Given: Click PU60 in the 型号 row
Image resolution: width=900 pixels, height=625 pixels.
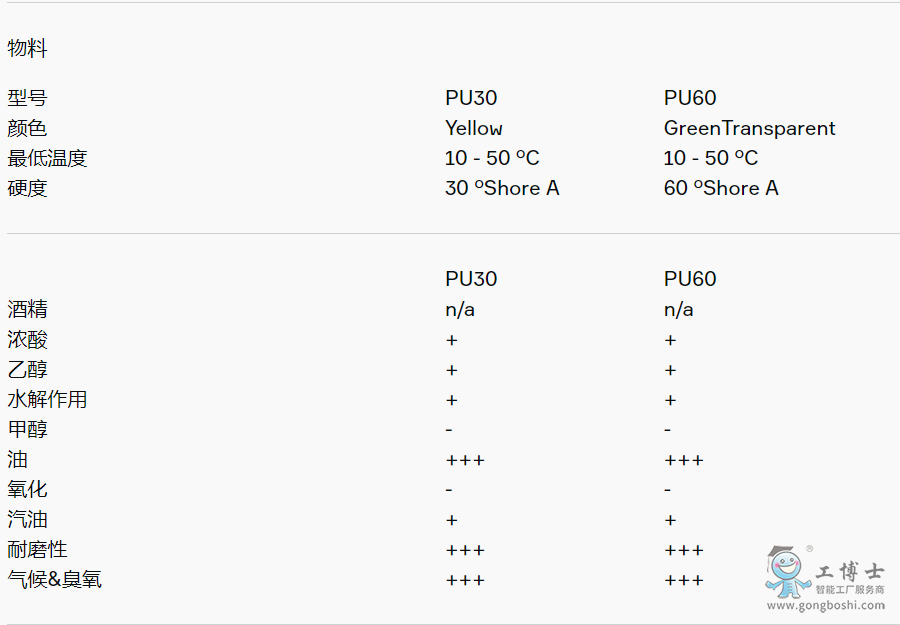Looking at the screenshot, I should pos(690,98).
